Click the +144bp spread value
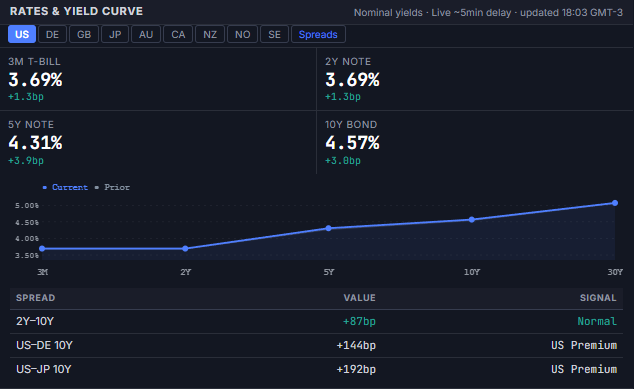 356,345
